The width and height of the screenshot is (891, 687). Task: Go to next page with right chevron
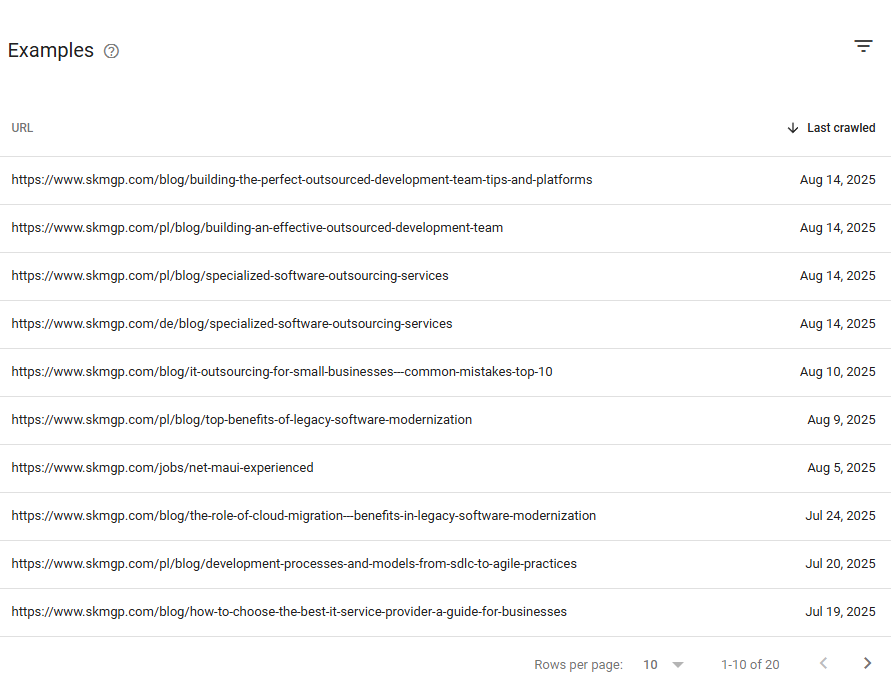pyautogui.click(x=867, y=663)
